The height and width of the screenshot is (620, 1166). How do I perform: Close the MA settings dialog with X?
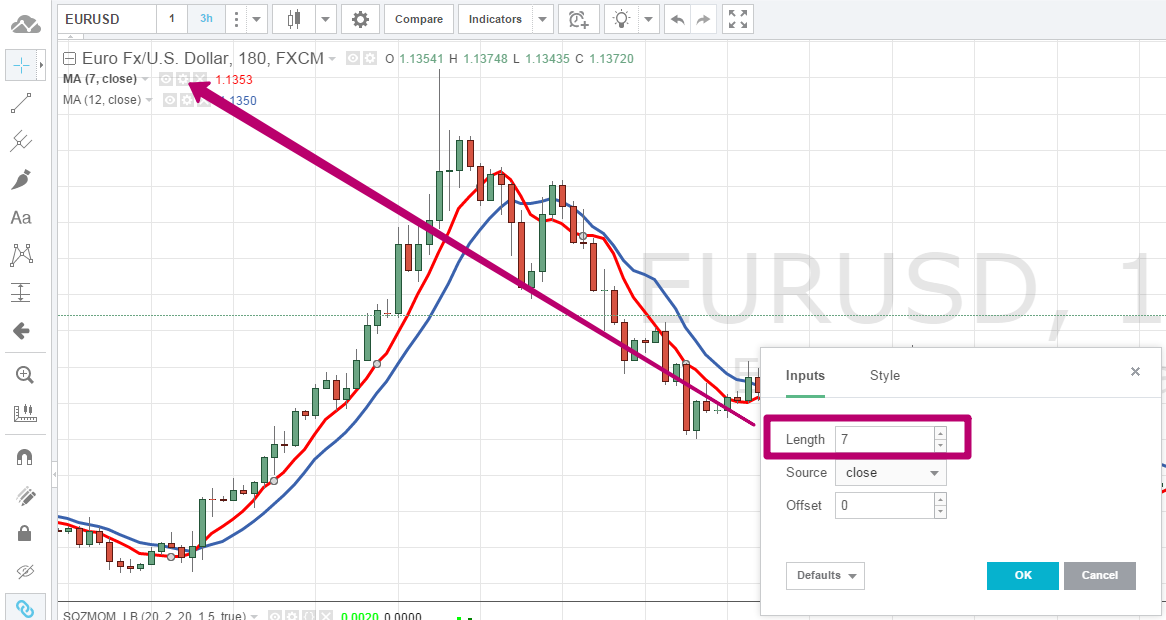point(1135,372)
